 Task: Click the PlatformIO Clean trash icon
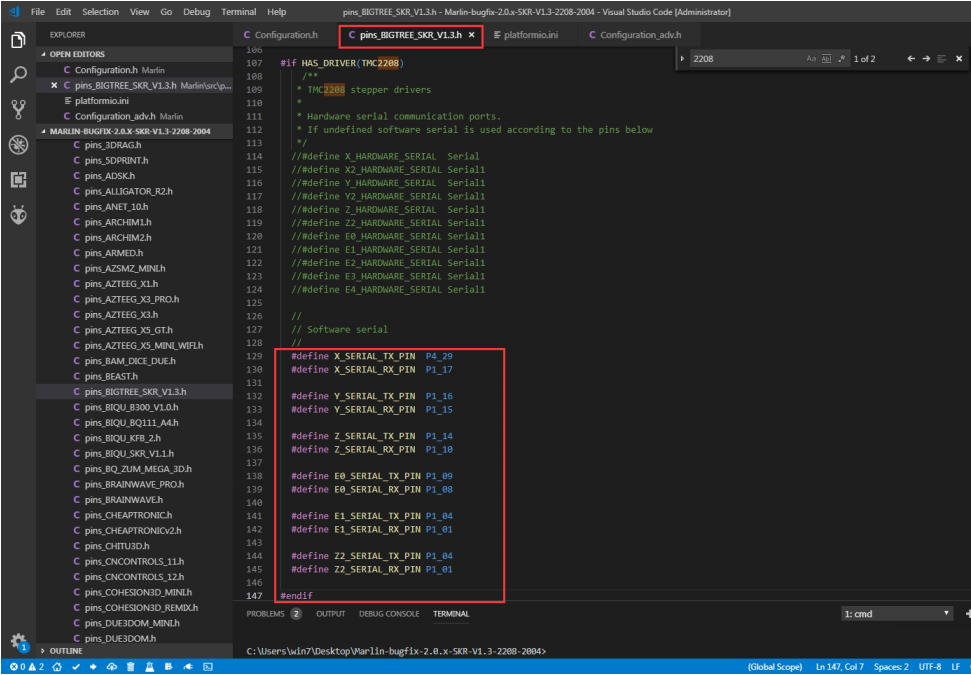click(x=129, y=666)
